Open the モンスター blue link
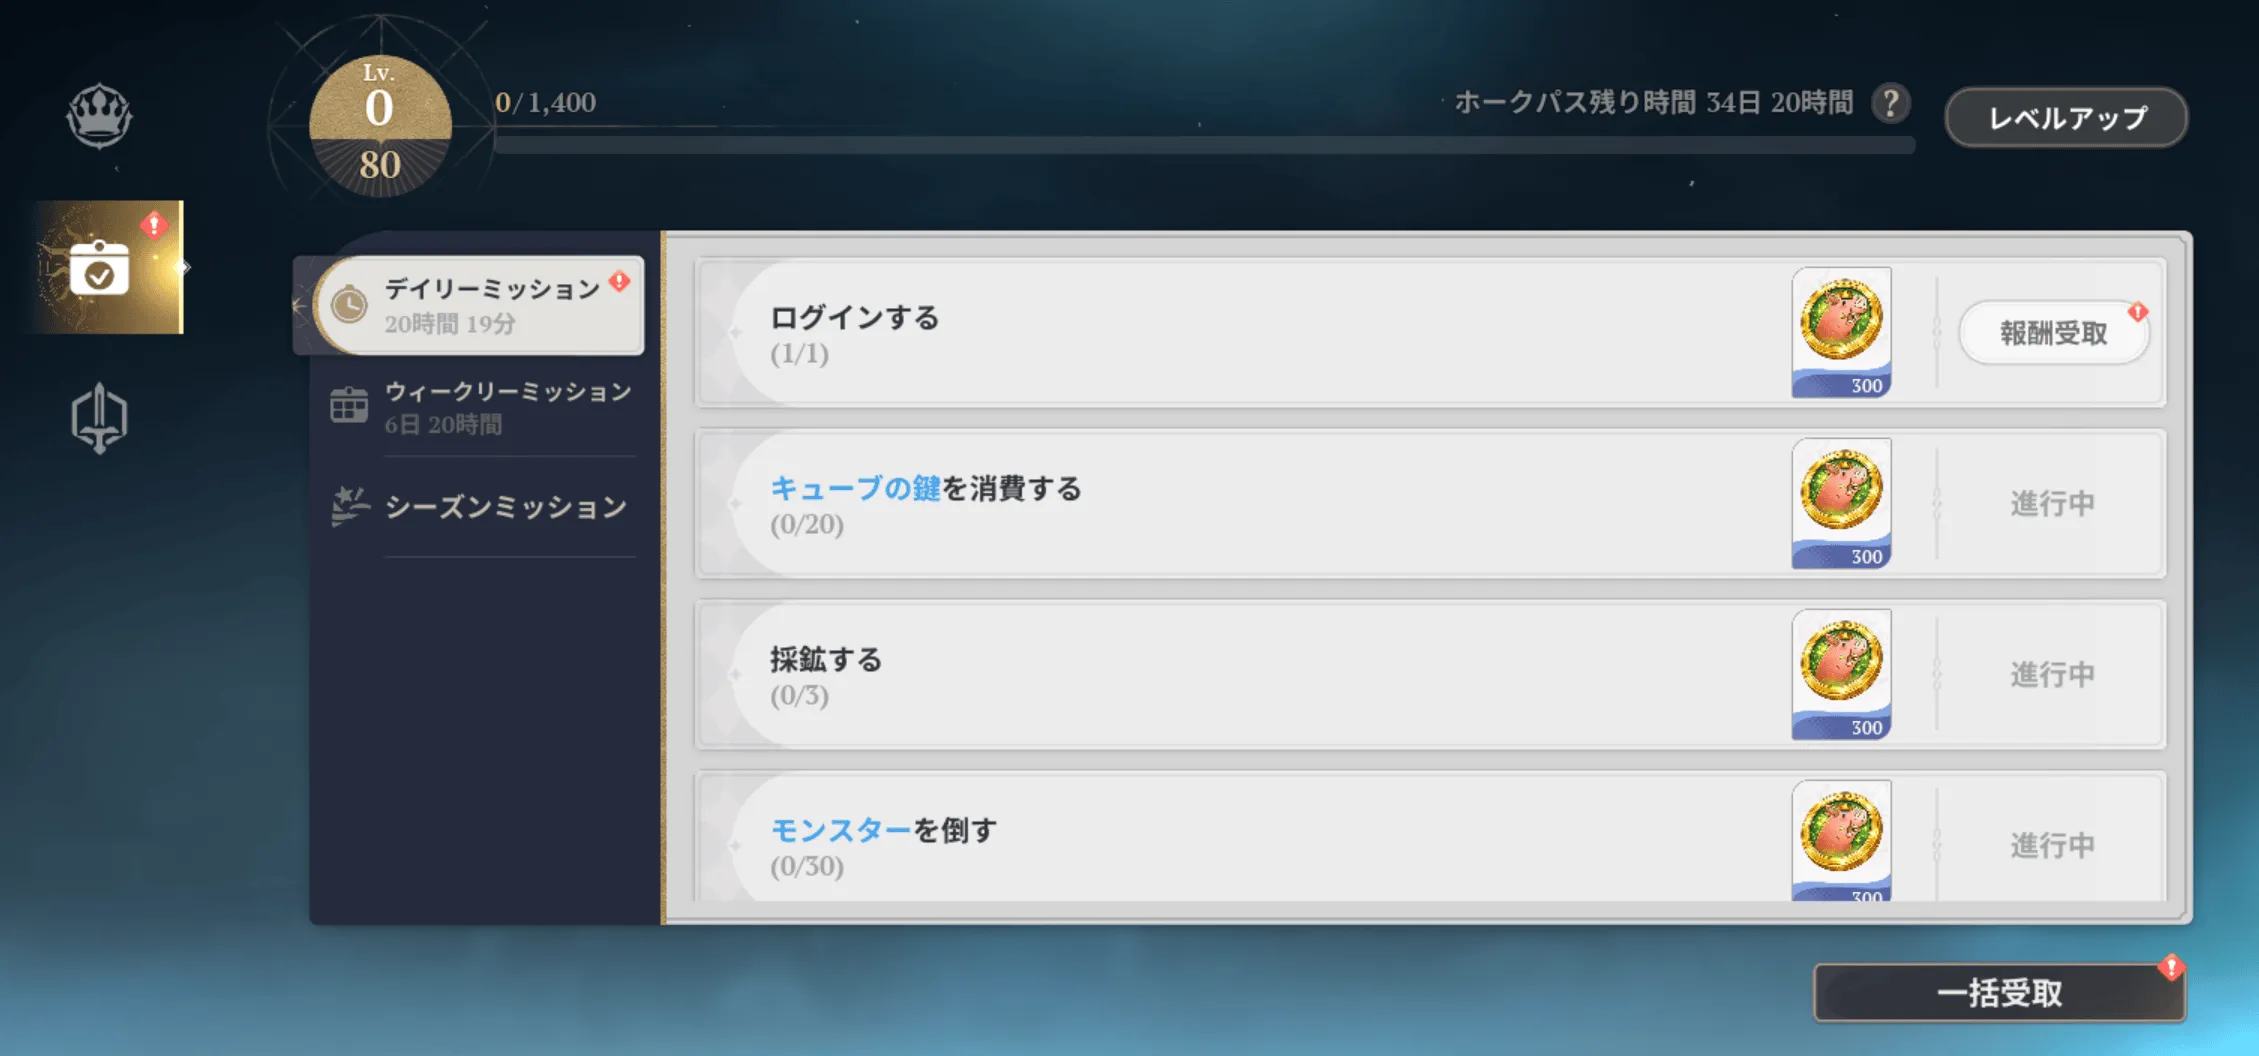The width and height of the screenshot is (2259, 1056). 840,829
